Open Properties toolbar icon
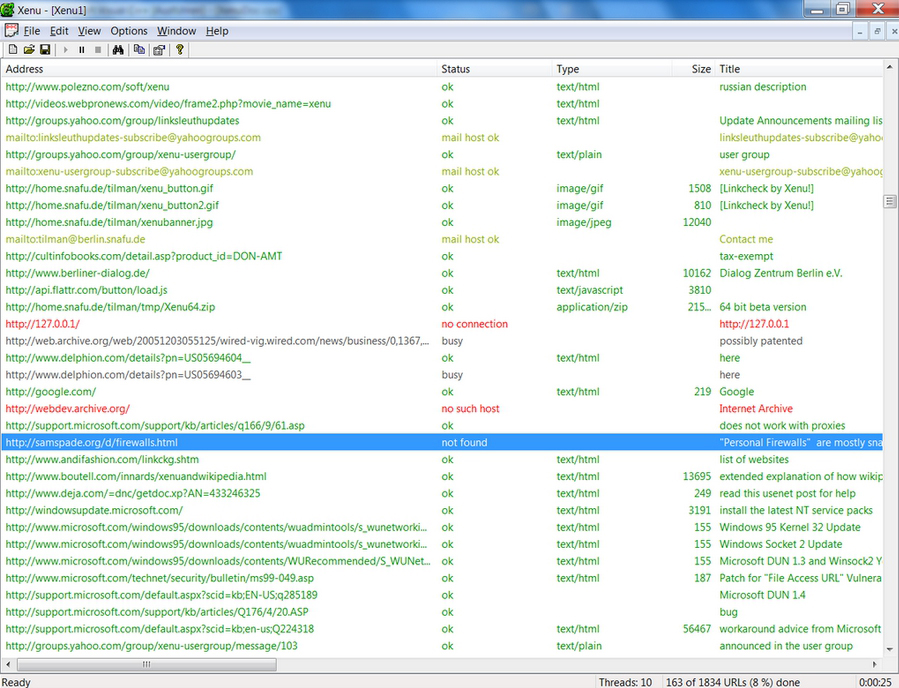The height and width of the screenshot is (688, 899). [x=159, y=50]
